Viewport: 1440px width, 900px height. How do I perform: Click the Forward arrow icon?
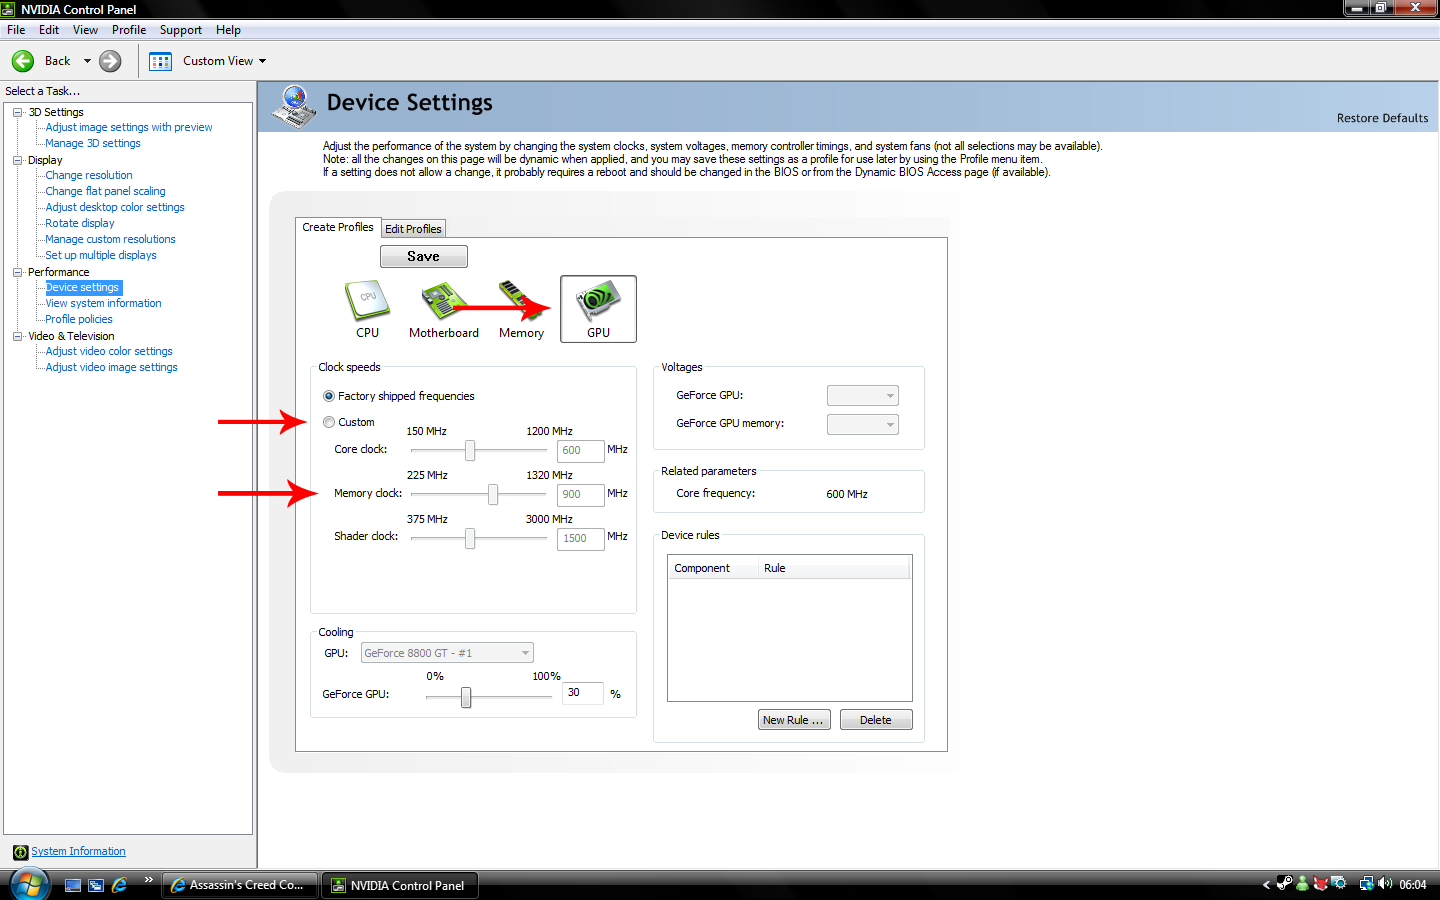[110, 61]
